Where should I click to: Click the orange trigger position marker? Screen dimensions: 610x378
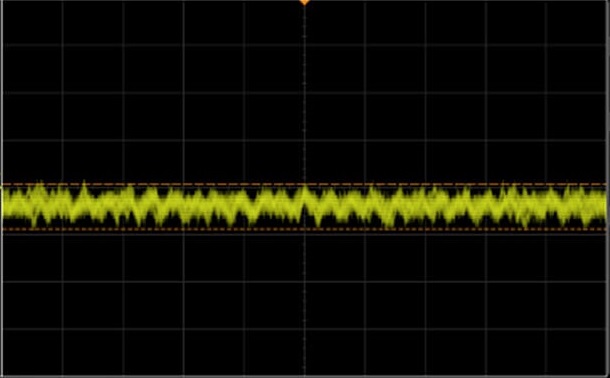point(305,2)
